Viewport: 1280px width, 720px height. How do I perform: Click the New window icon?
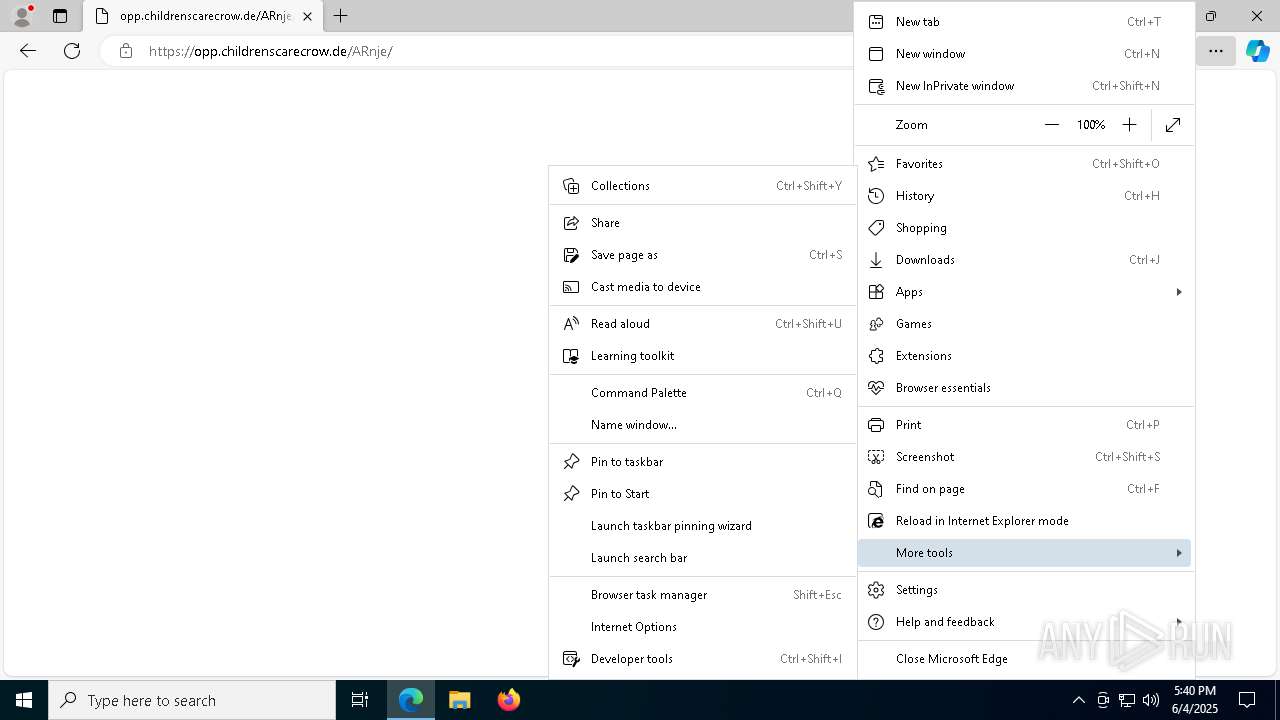876,54
